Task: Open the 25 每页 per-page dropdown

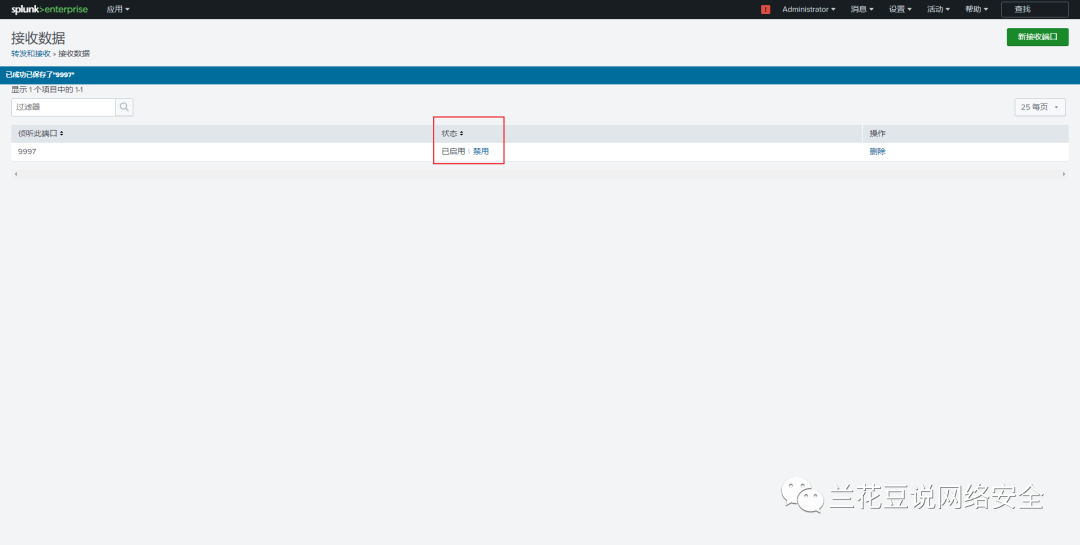Action: coord(1040,107)
